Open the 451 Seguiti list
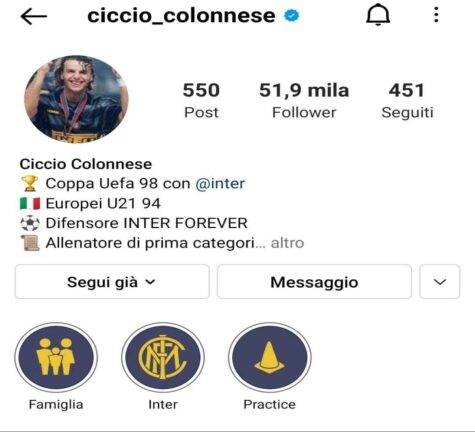The height and width of the screenshot is (432, 475). 407,100
